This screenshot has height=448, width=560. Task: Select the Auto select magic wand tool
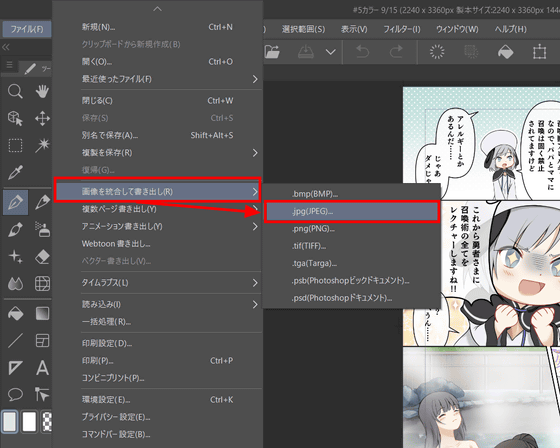coord(42,145)
